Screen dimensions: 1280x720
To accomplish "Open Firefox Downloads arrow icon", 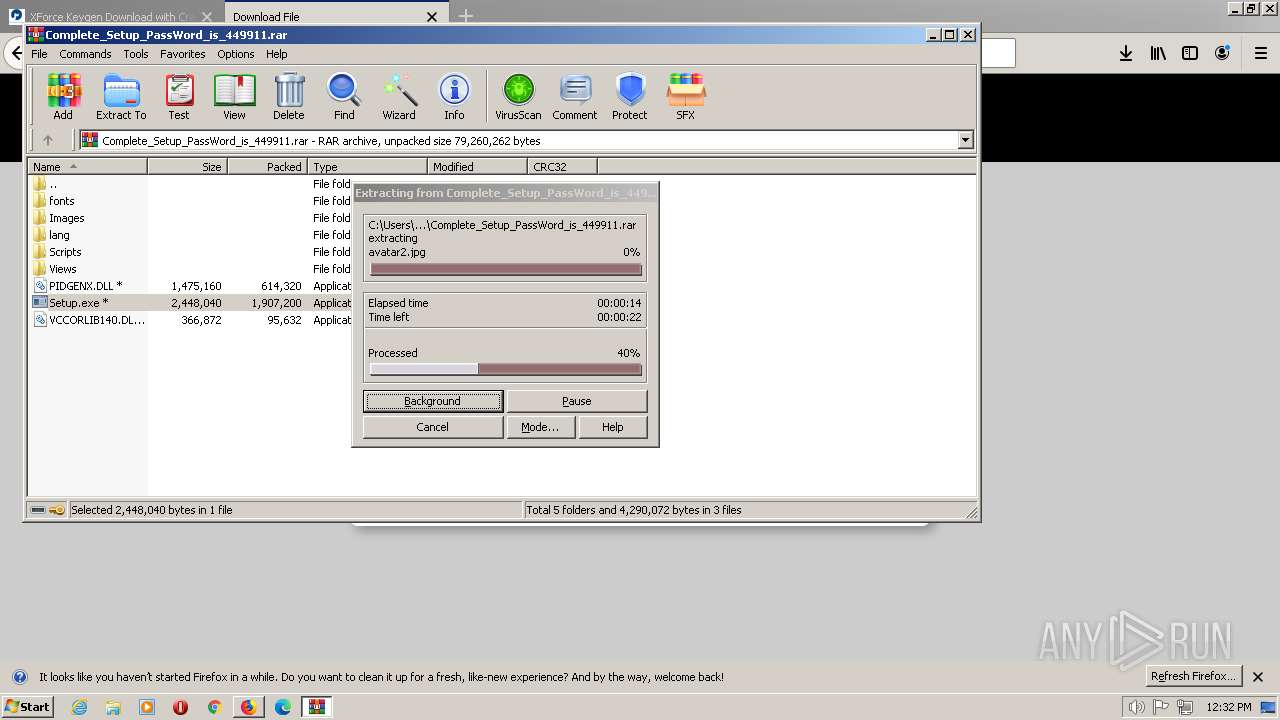I will (x=1126, y=53).
